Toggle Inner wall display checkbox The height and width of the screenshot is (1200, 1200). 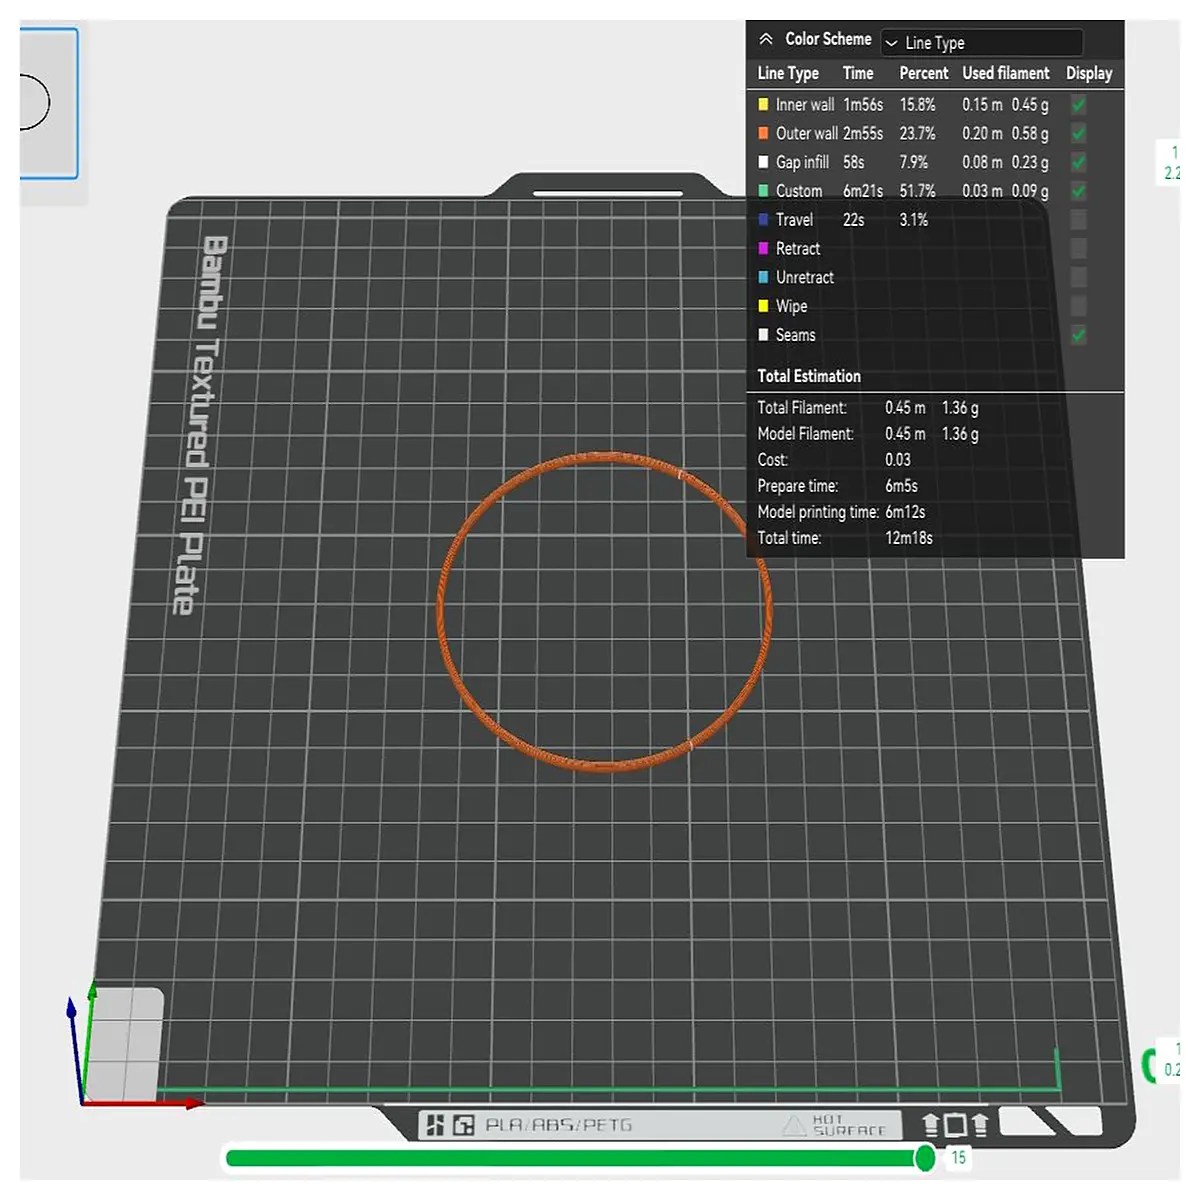[1079, 104]
